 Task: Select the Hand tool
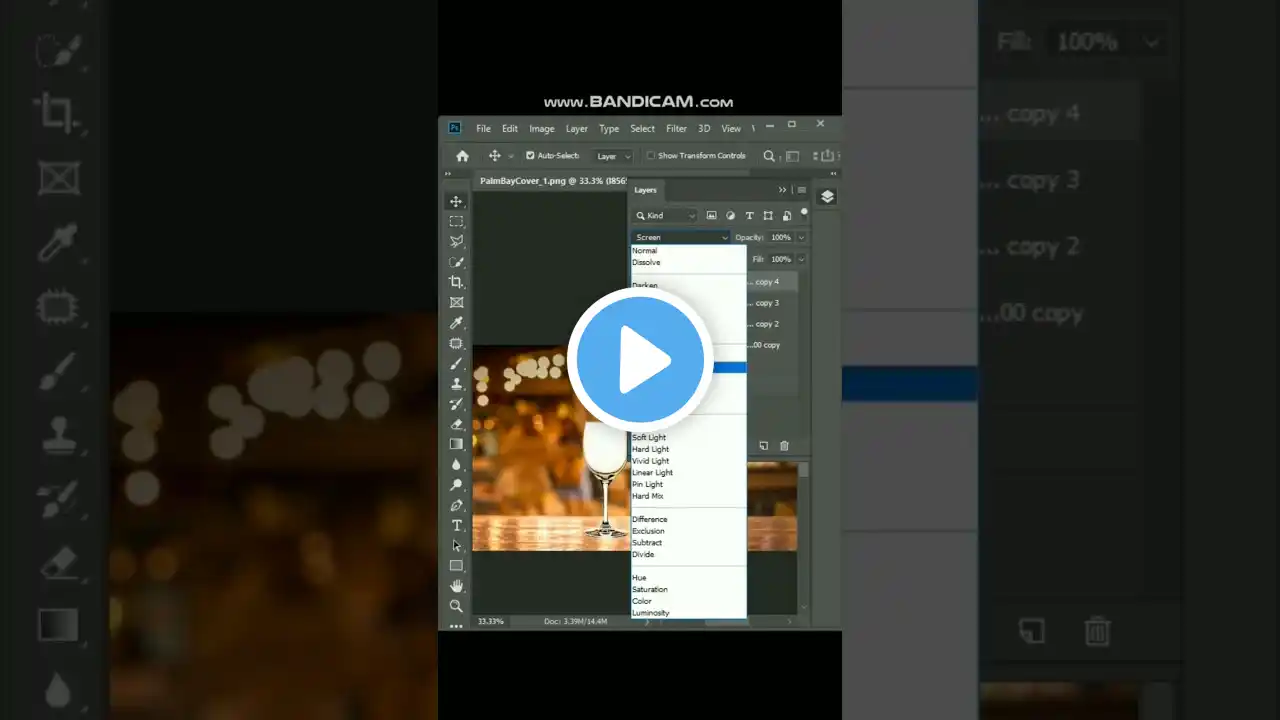click(x=456, y=586)
